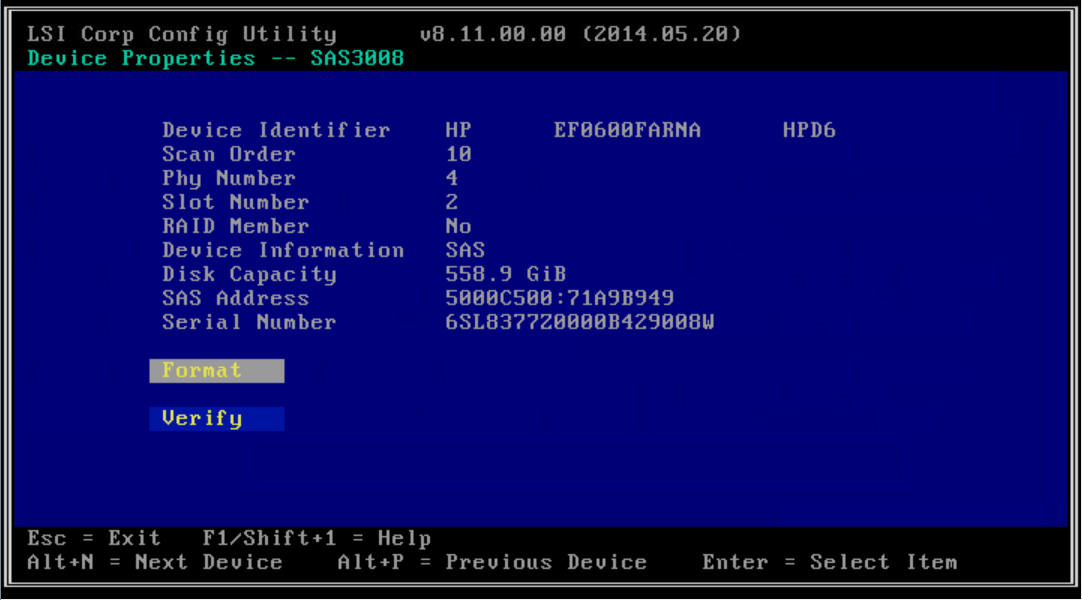Select the capacity value 558.9 GiB

coord(506,274)
